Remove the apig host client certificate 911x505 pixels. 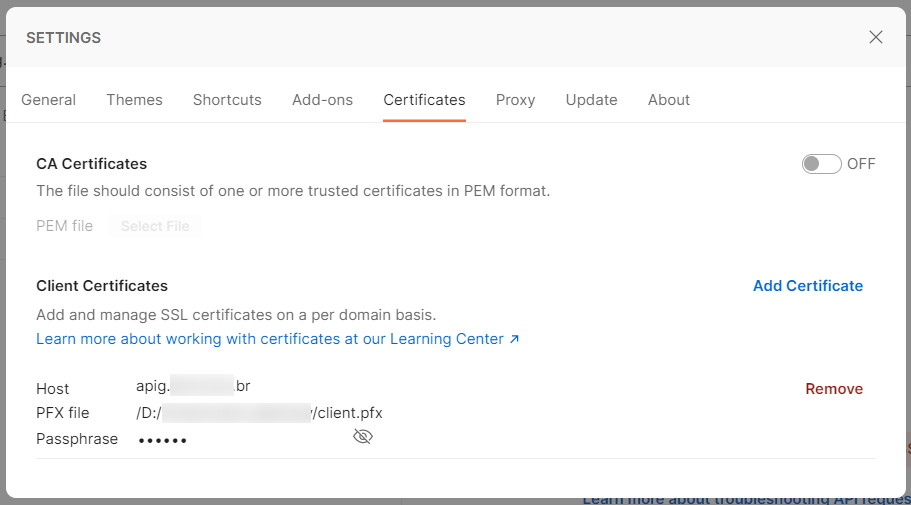click(834, 389)
